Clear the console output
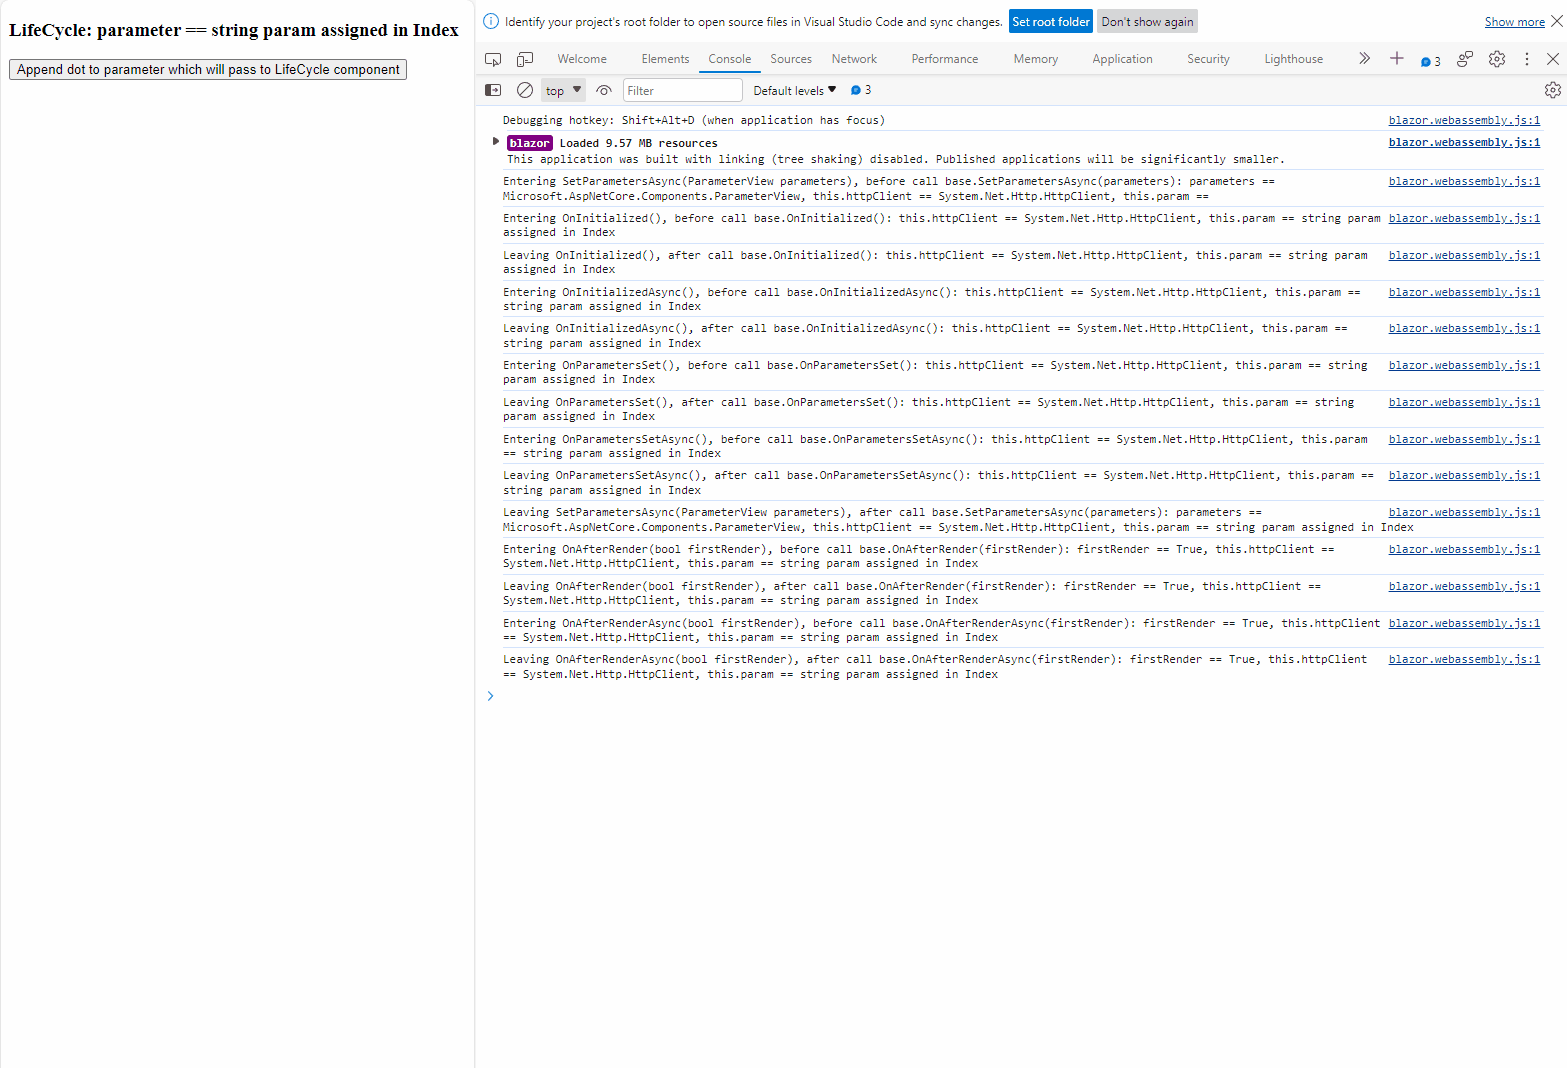This screenshot has width=1567, height=1068. [525, 90]
